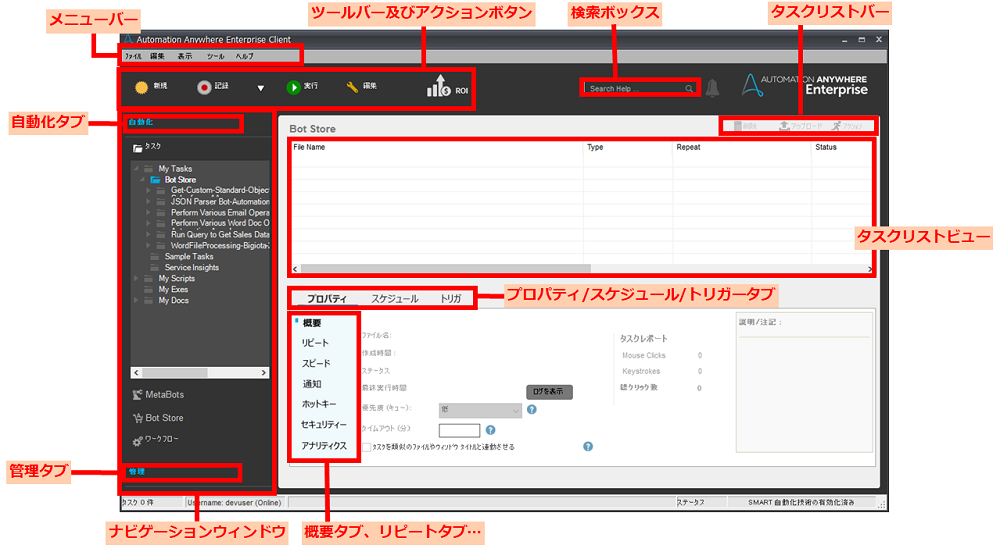Select the 概要 side tab
Image resolution: width=1000 pixels, height=552 pixels.
(x=312, y=323)
